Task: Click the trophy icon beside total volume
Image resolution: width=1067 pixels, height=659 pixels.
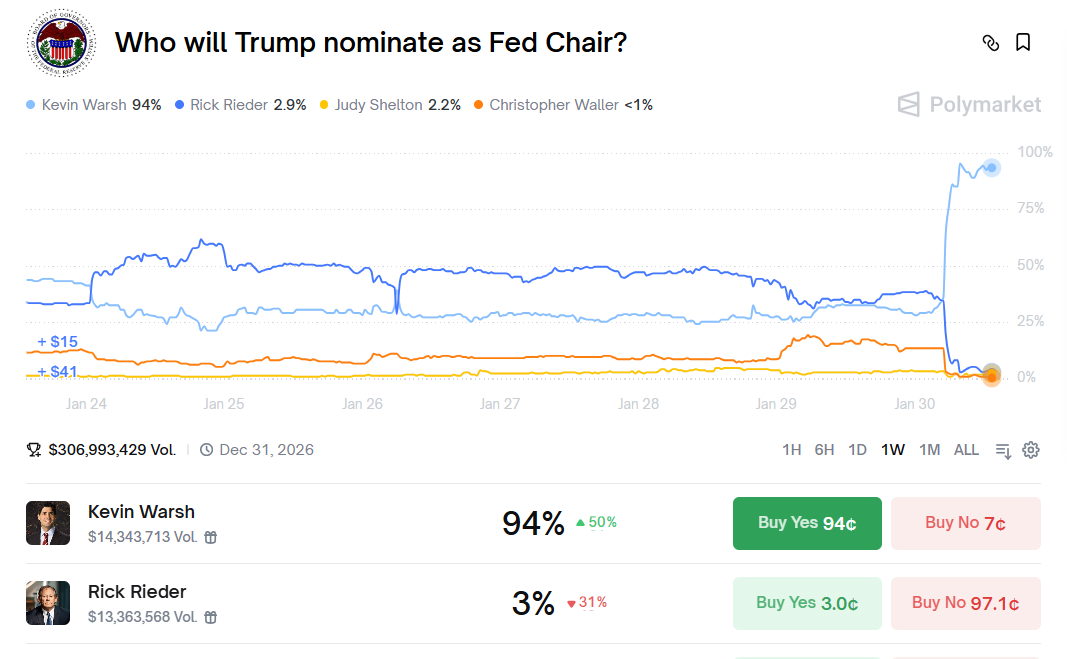Action: coord(33,450)
